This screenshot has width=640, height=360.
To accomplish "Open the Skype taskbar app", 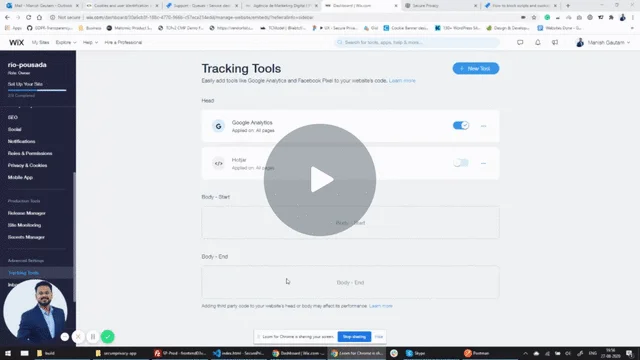I will click(x=416, y=353).
